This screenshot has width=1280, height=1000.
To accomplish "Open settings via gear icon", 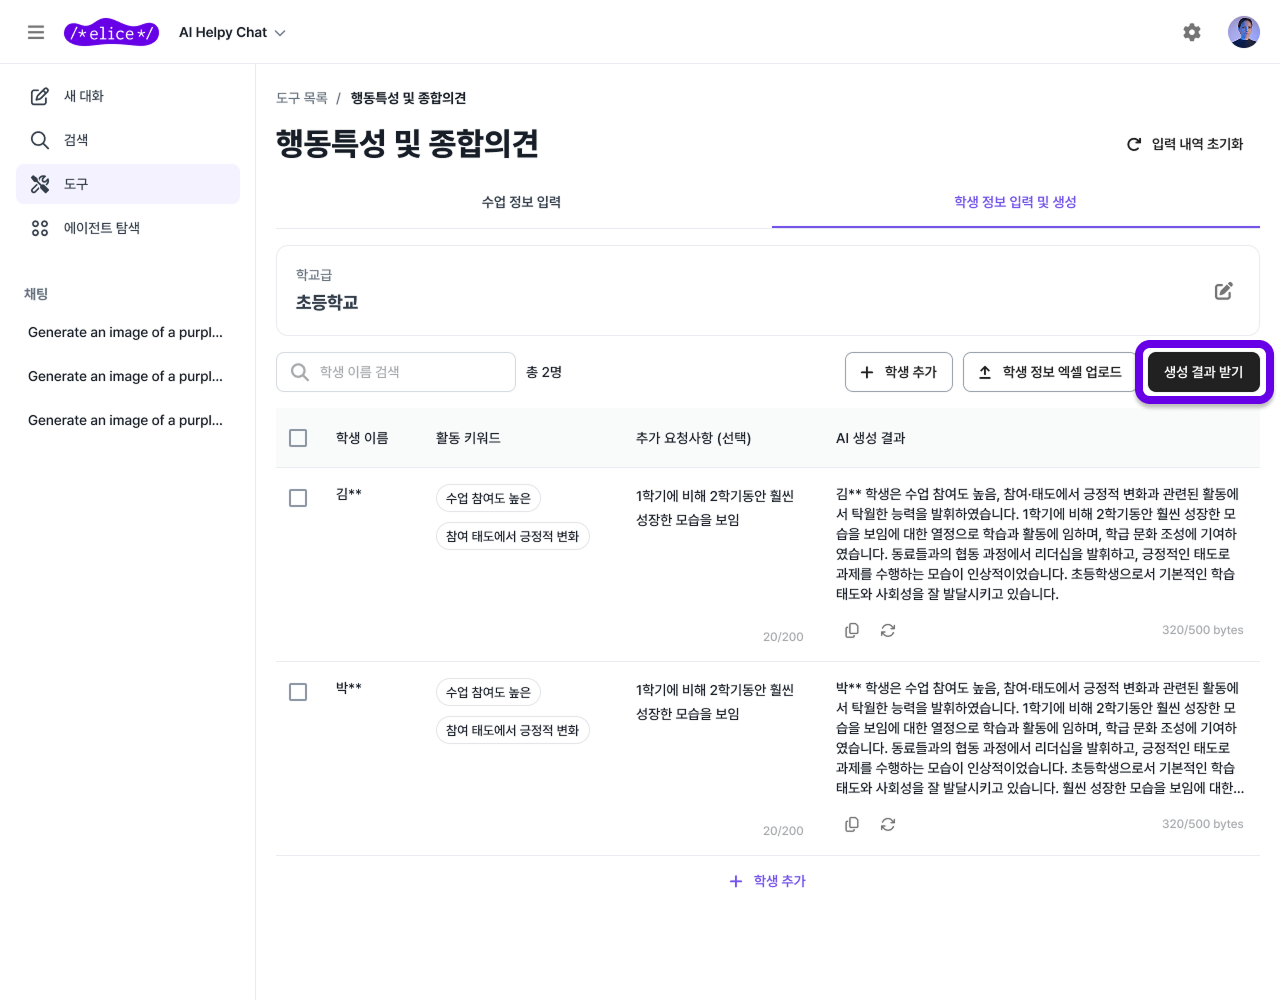I will pyautogui.click(x=1191, y=32).
